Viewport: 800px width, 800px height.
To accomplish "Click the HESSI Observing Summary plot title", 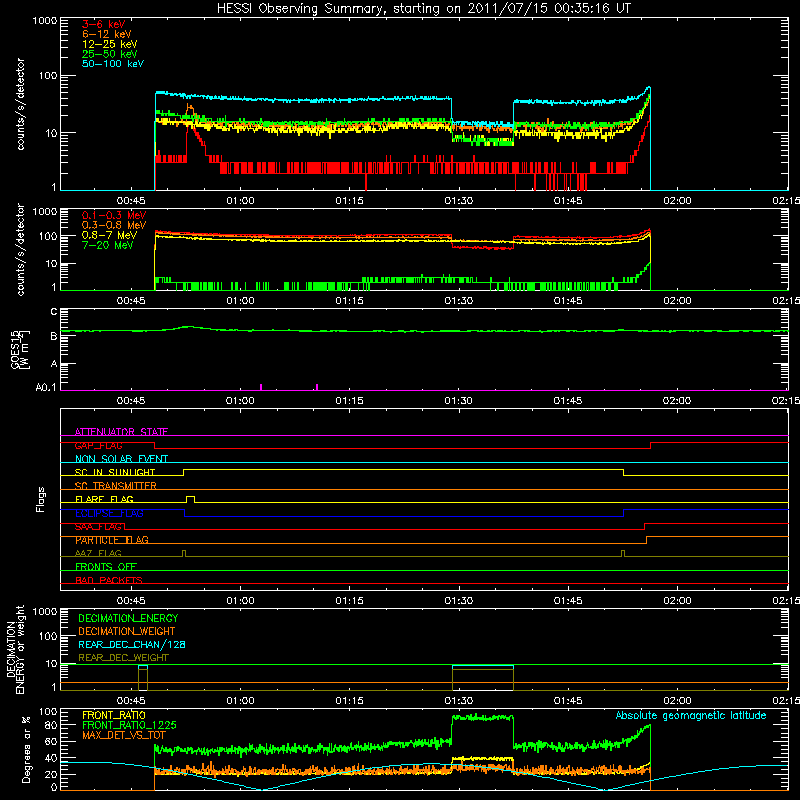I will [x=423, y=9].
